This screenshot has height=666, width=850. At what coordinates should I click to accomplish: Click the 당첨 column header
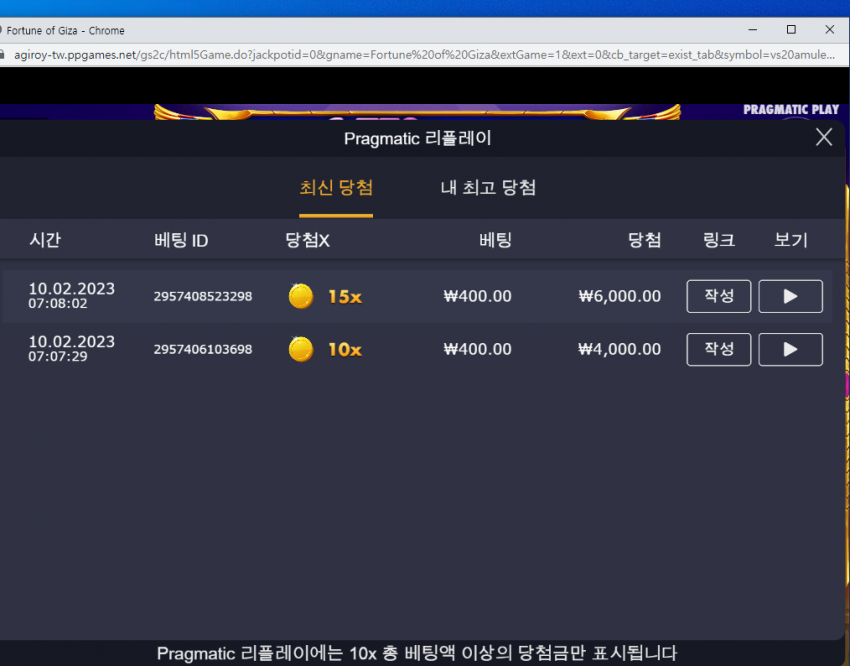click(x=645, y=240)
